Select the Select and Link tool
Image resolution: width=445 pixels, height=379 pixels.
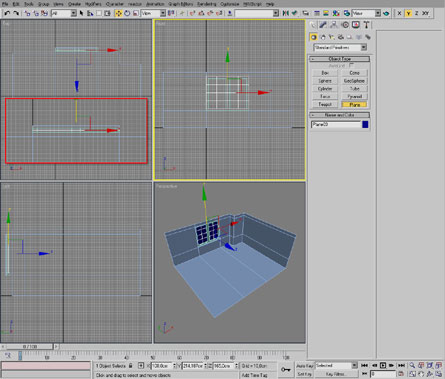click(27, 13)
